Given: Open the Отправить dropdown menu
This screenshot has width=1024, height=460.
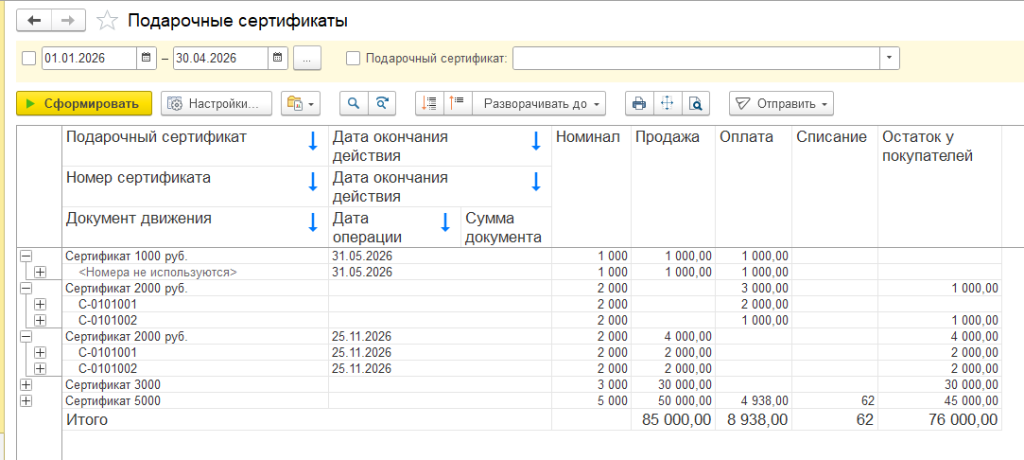Looking at the screenshot, I should tap(781, 103).
